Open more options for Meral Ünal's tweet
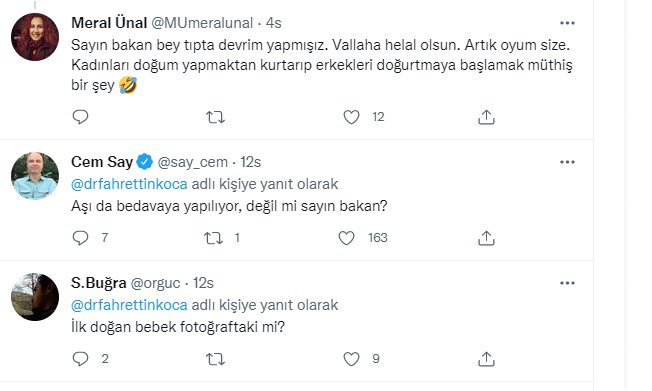652x391 pixels. (567, 23)
